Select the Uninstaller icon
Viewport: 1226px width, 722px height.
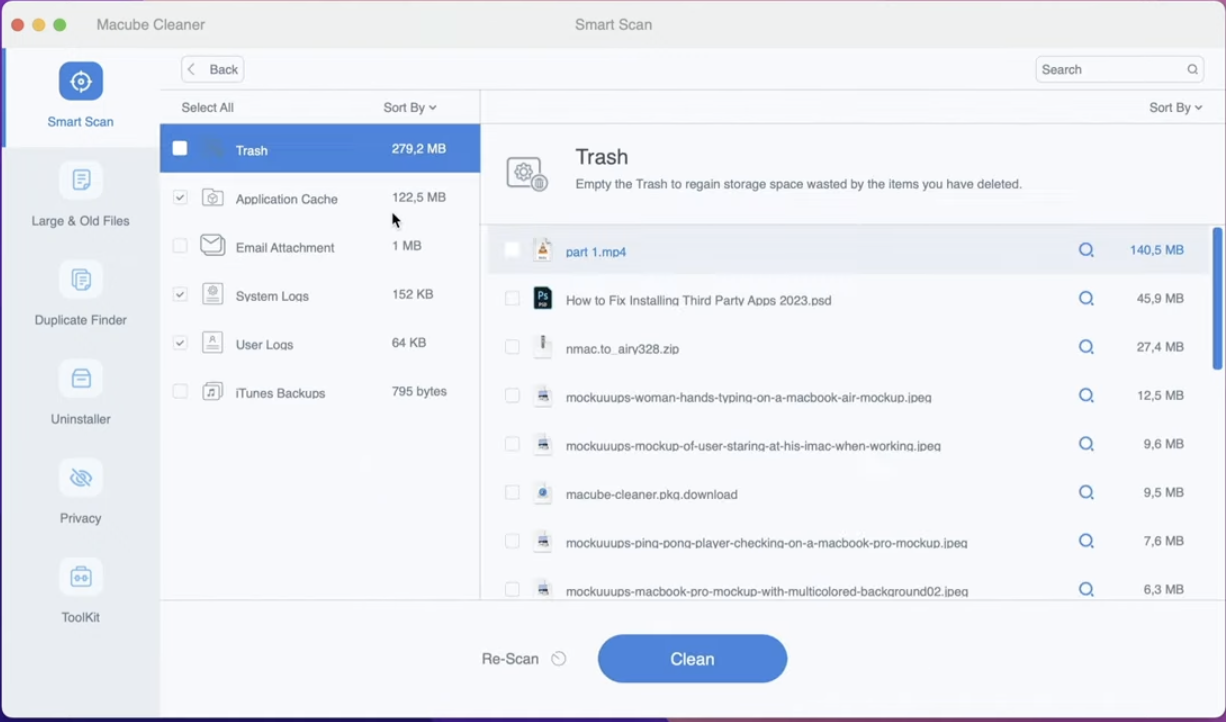[x=80, y=378]
